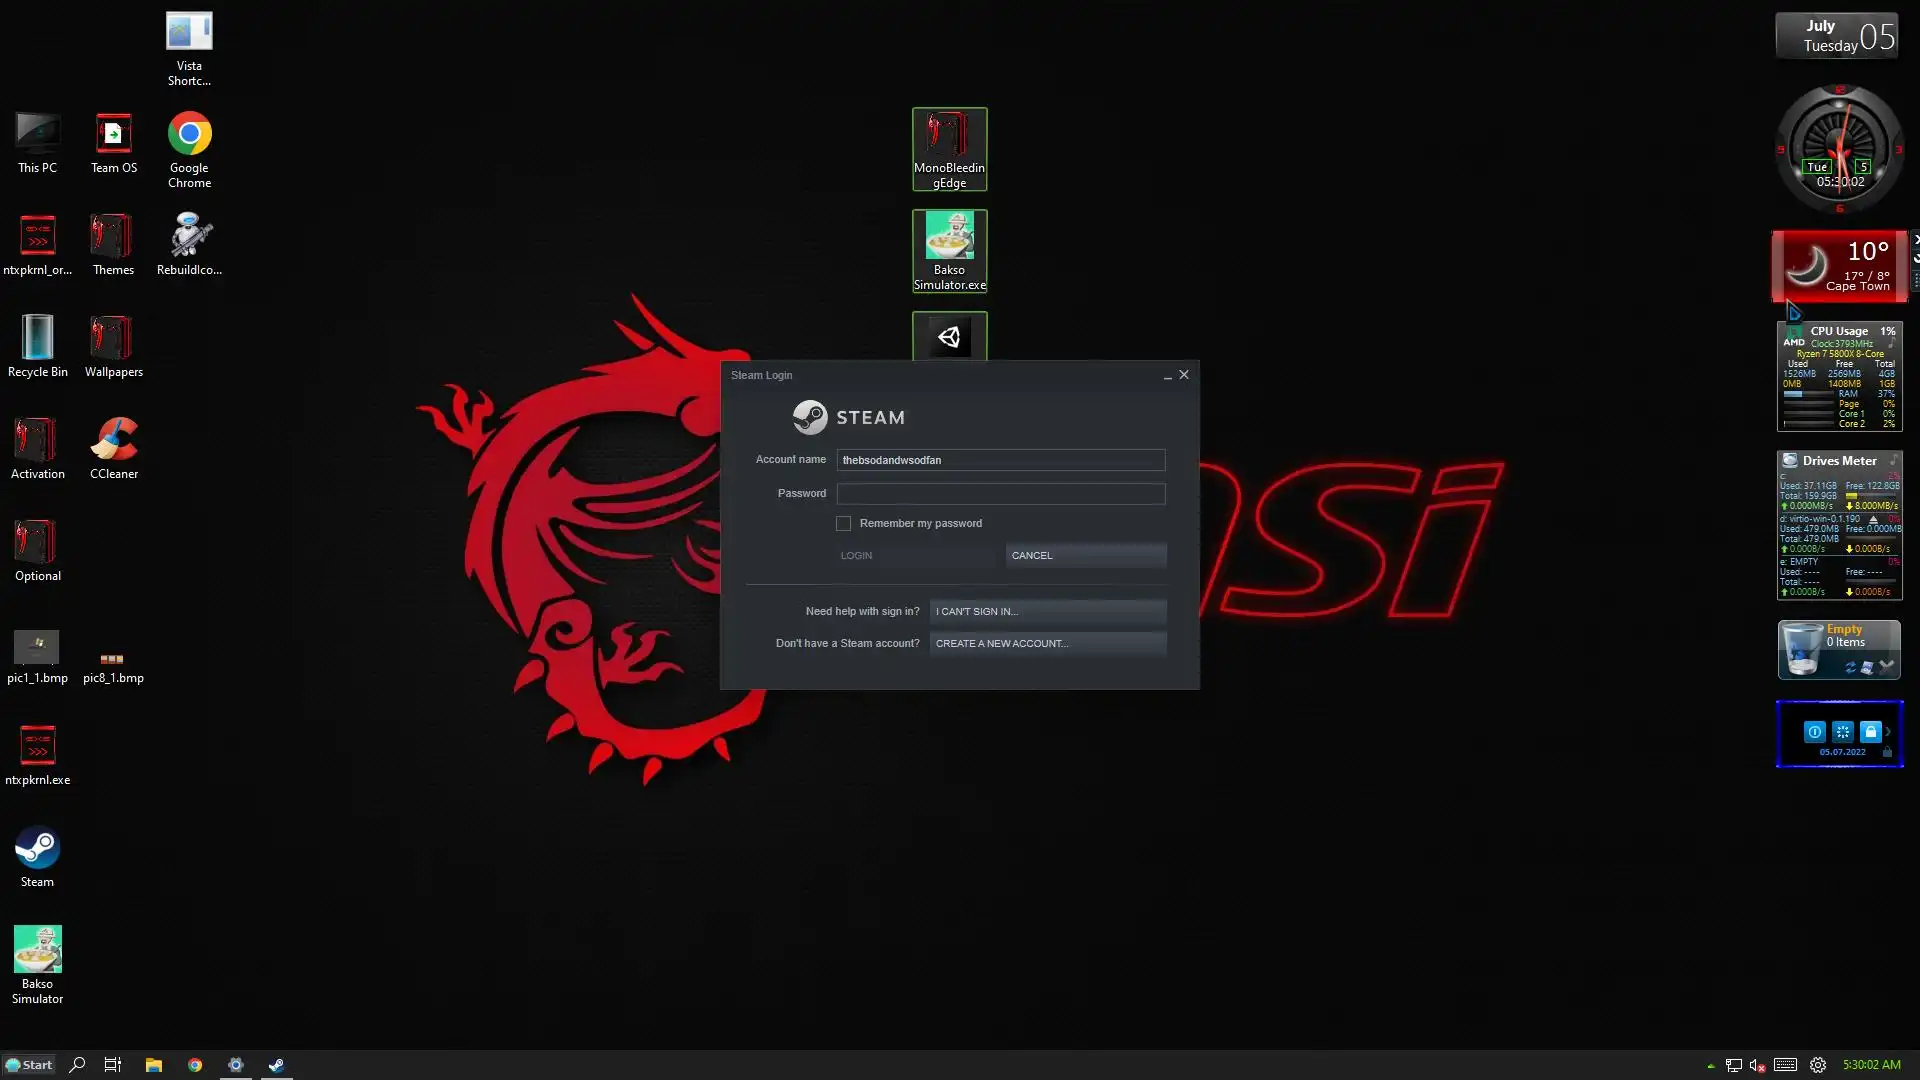
Task: Show hidden tray icons arrow
Action: click(1710, 1066)
